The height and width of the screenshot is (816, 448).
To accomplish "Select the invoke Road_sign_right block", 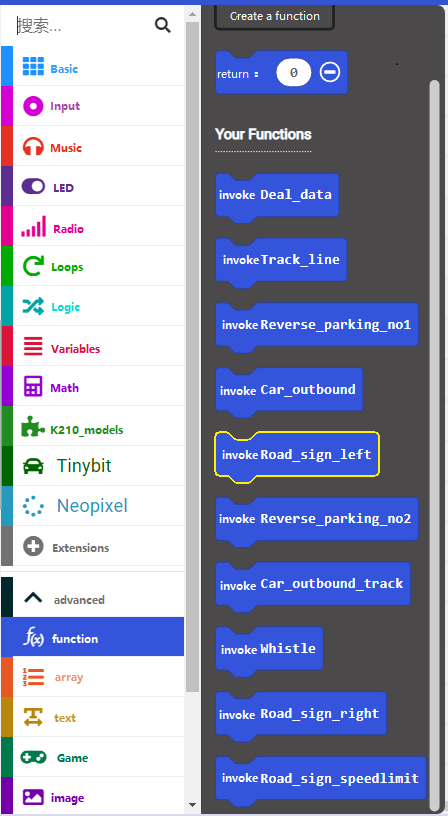I will coord(301,713).
